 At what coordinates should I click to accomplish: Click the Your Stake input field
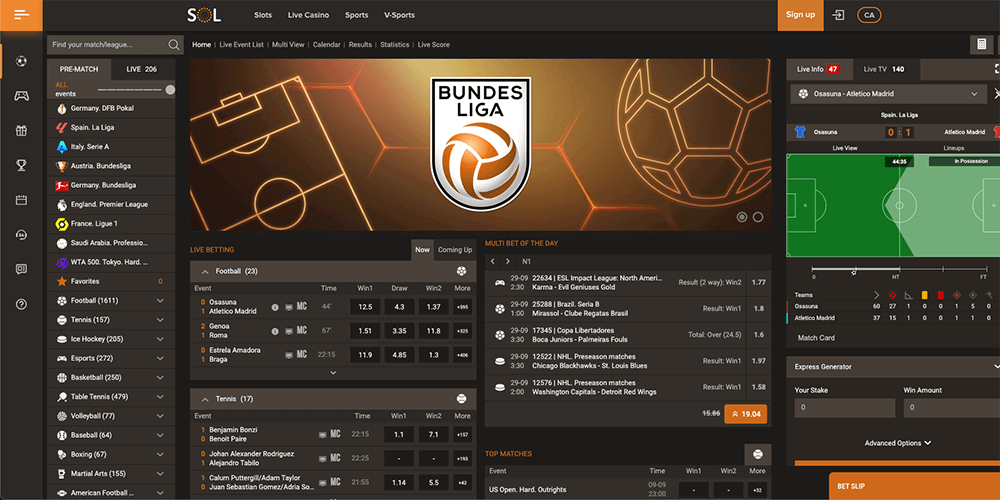(844, 408)
